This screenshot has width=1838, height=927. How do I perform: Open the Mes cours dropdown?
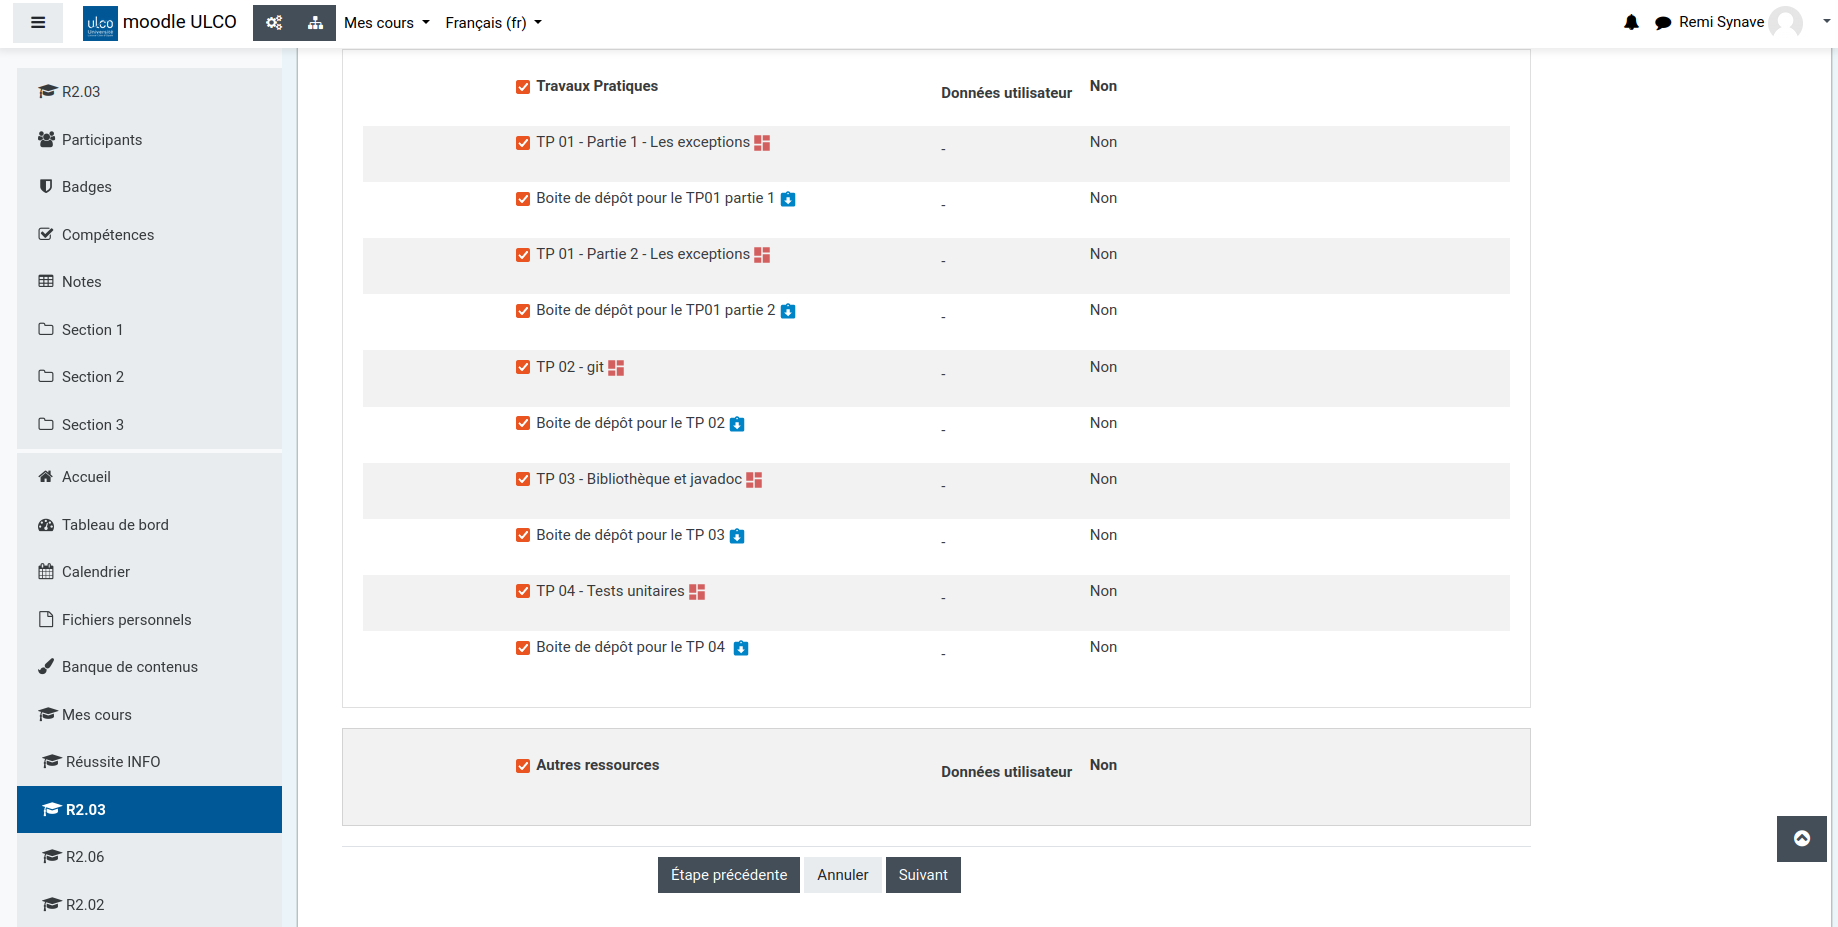(x=386, y=23)
